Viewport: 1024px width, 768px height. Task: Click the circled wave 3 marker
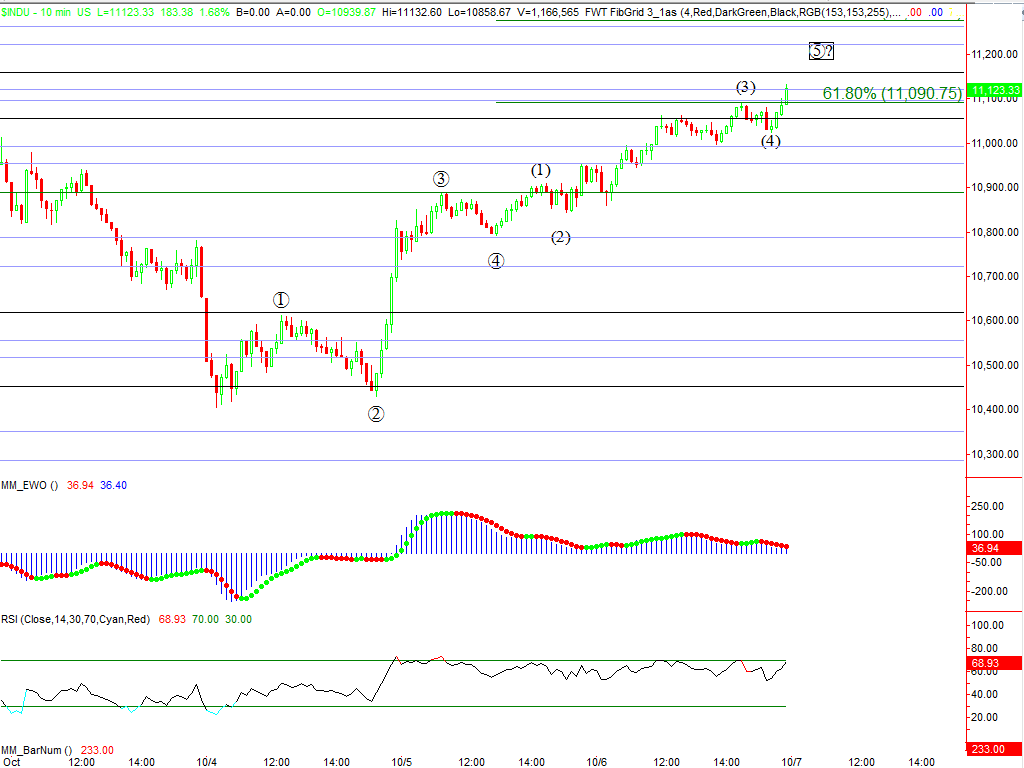(441, 179)
